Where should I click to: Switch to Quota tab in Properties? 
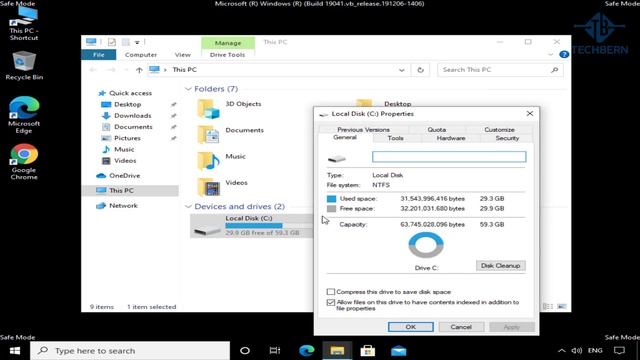(437, 129)
